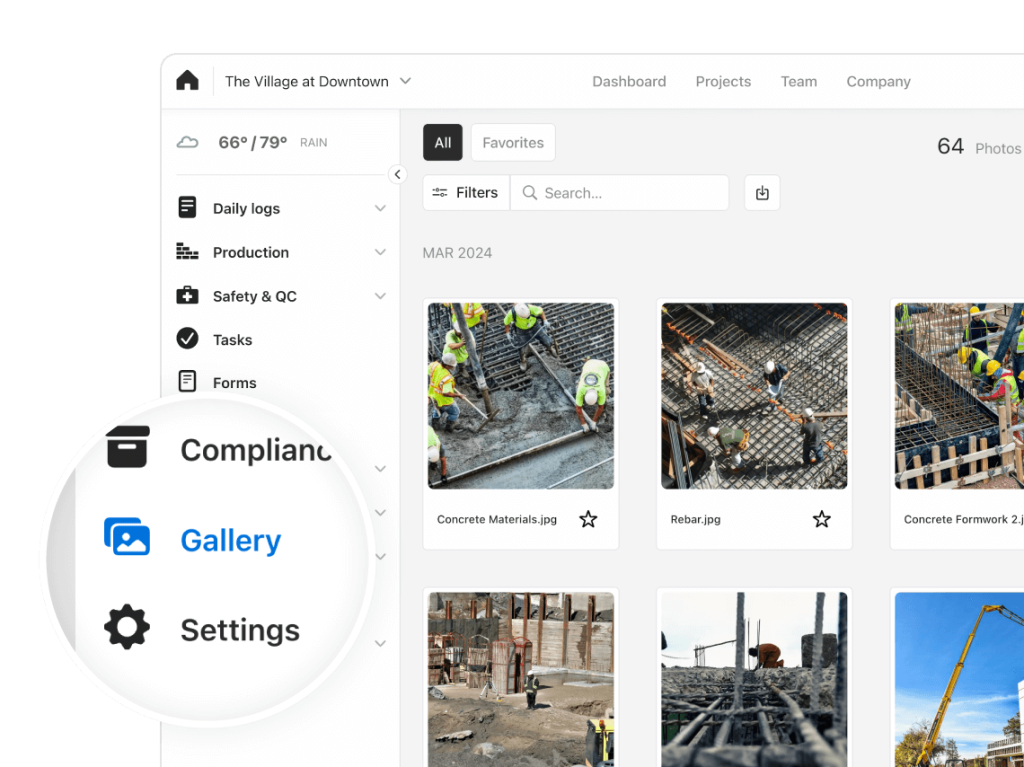Click the Concrete Formwork 2 file name
The width and height of the screenshot is (1024, 767).
point(963,519)
